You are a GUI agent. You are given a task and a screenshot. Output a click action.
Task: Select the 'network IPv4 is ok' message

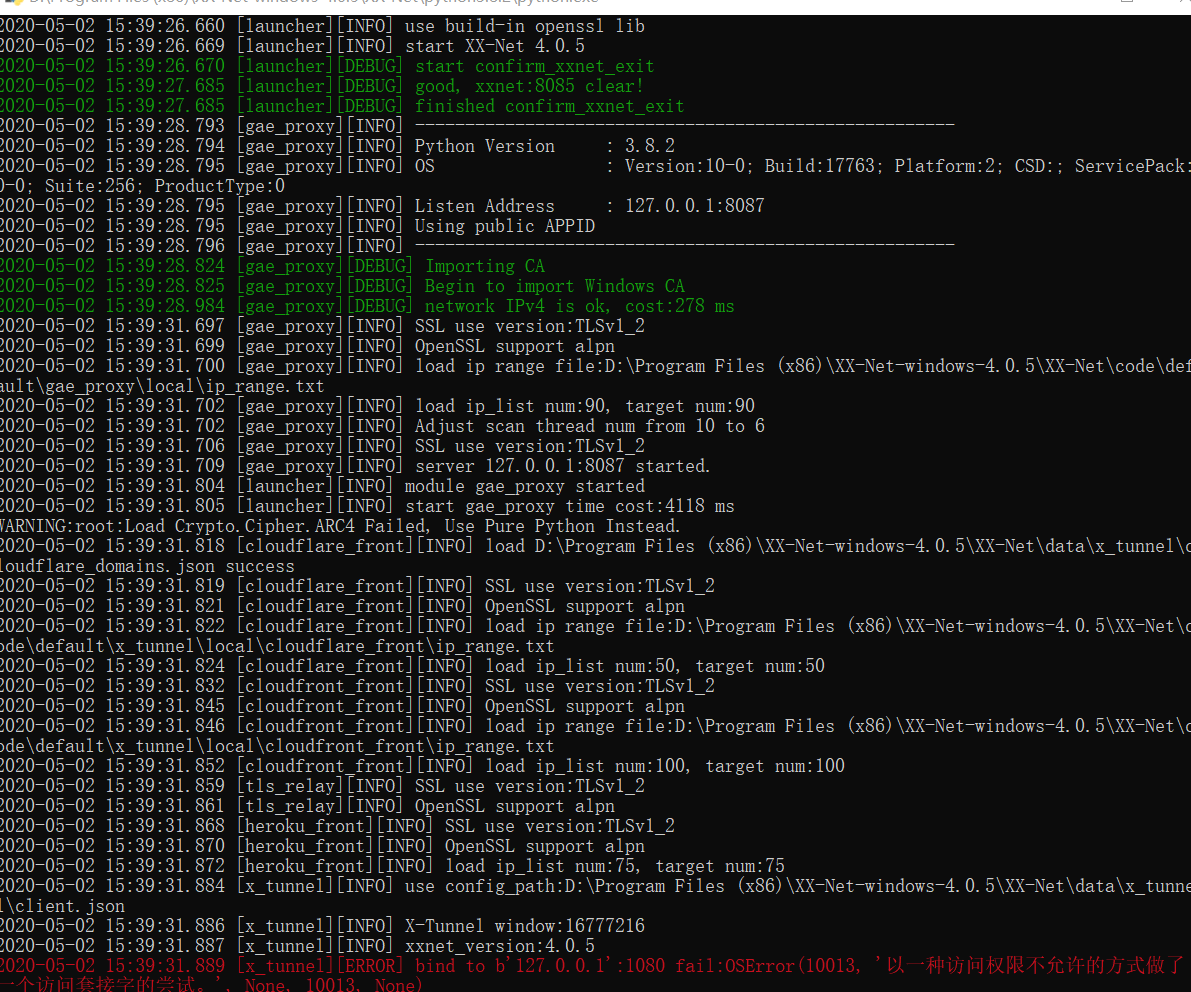(560, 305)
